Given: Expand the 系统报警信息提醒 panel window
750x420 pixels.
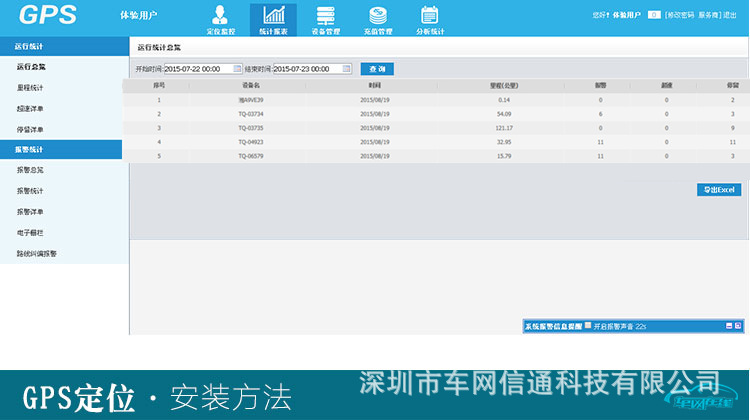Looking at the screenshot, I should click(x=738, y=326).
